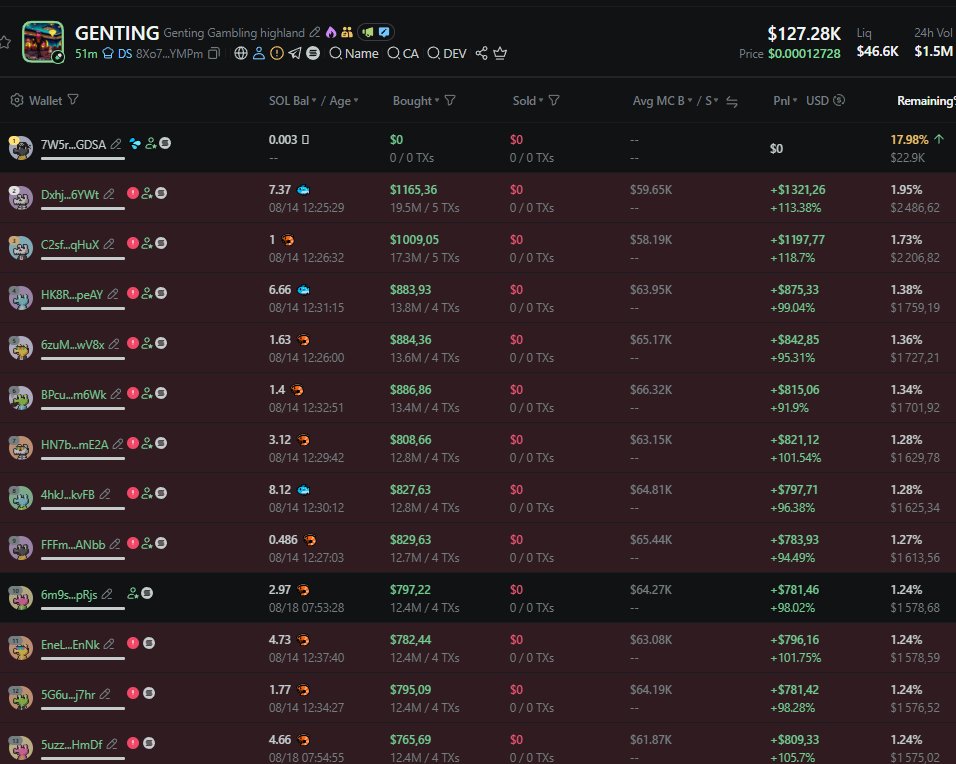This screenshot has height=764, width=956.
Task: Open wallet 6m9s...pRjs
Action: click(69, 594)
